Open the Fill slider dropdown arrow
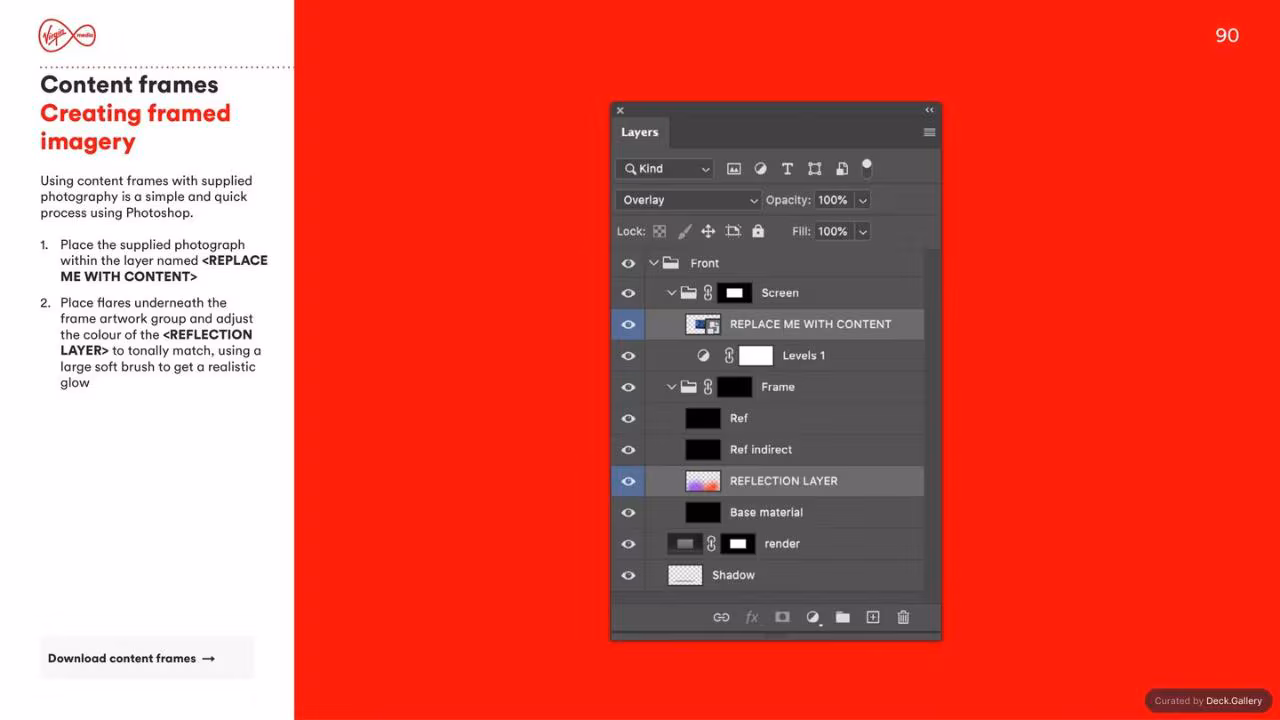This screenshot has height=720, width=1280. 862,231
